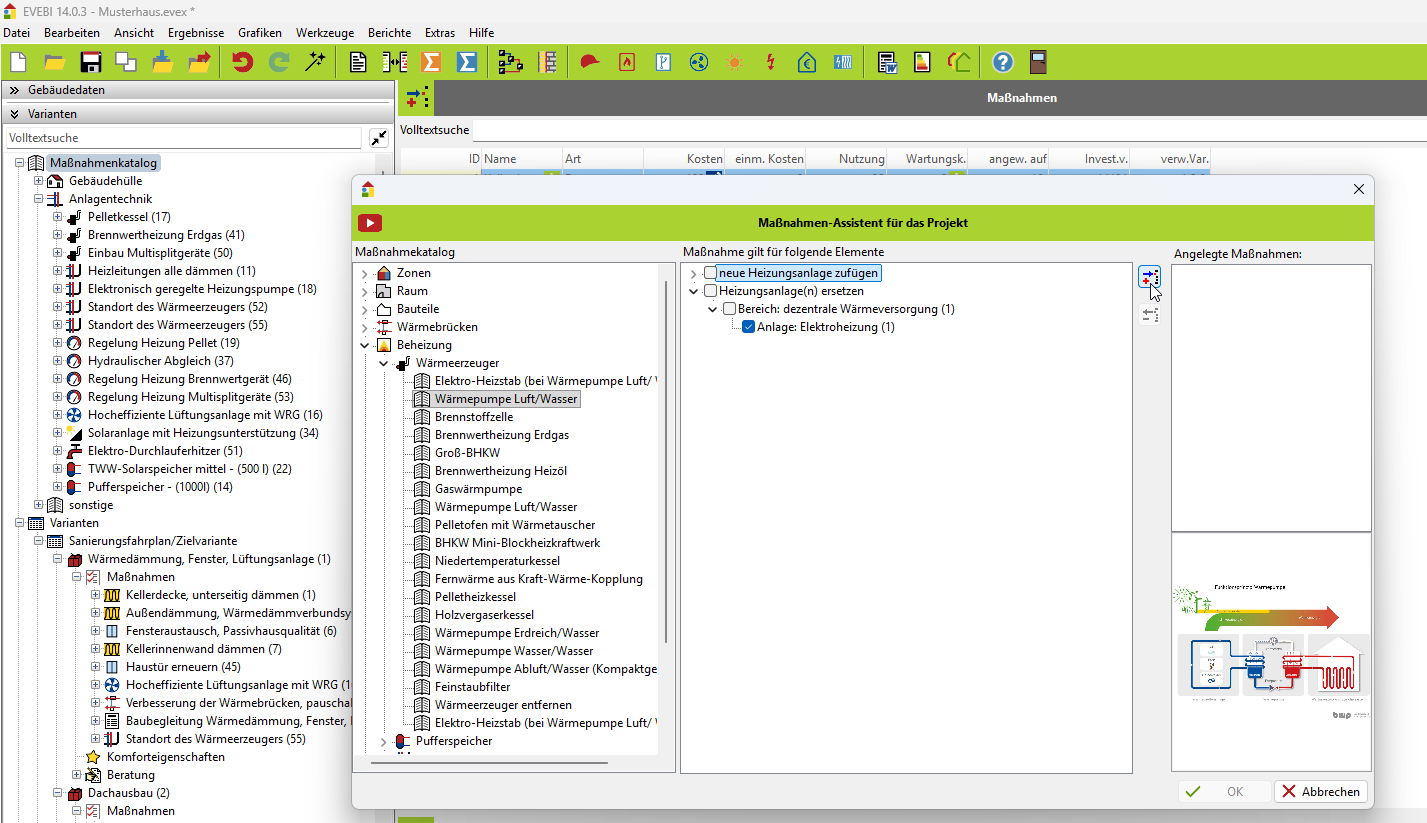Tick the 'Heizungsanlage(n) ersetzen' checkbox
Image resolution: width=1427 pixels, height=823 pixels.
point(710,291)
